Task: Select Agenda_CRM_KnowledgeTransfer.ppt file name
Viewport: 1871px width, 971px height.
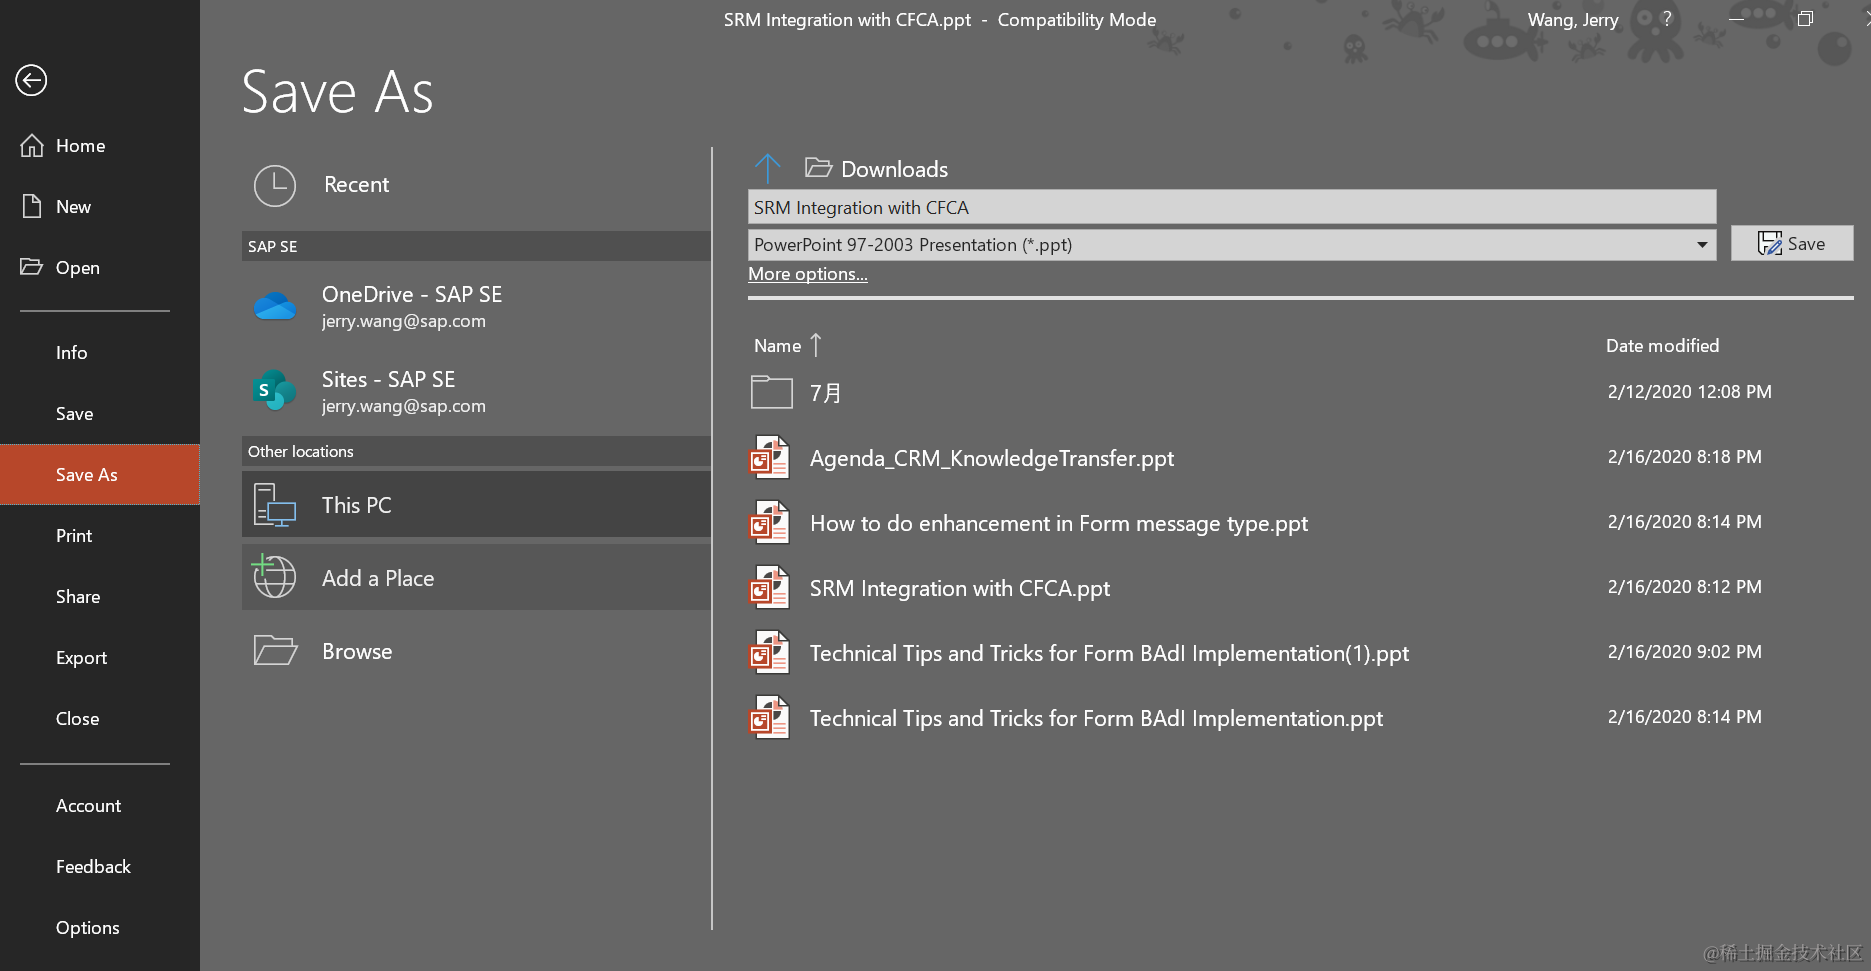Action: coord(992,458)
